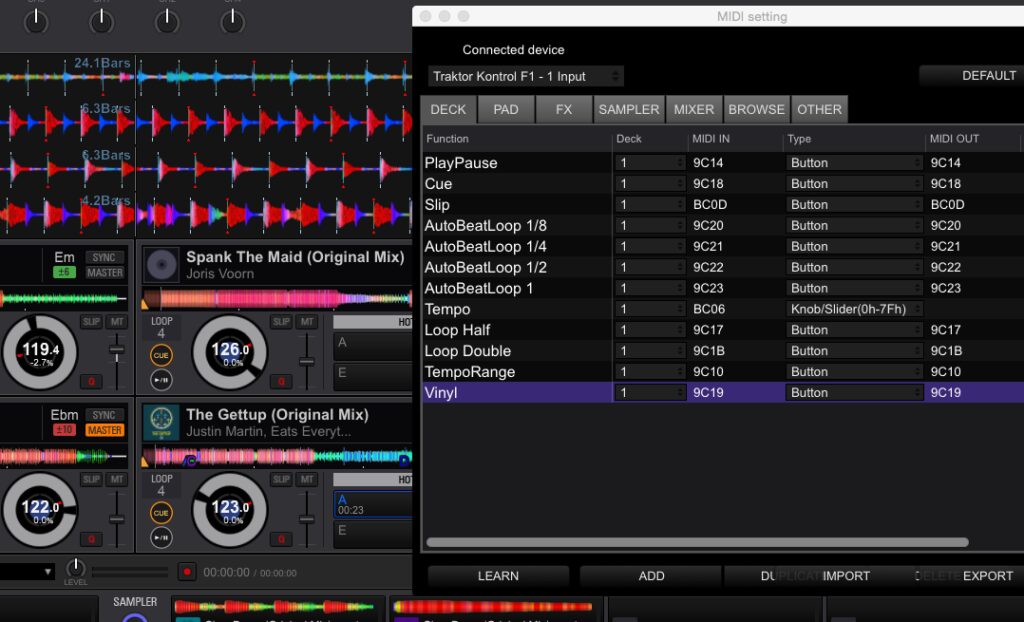
Task: Switch to the FX tab
Action: click(564, 109)
